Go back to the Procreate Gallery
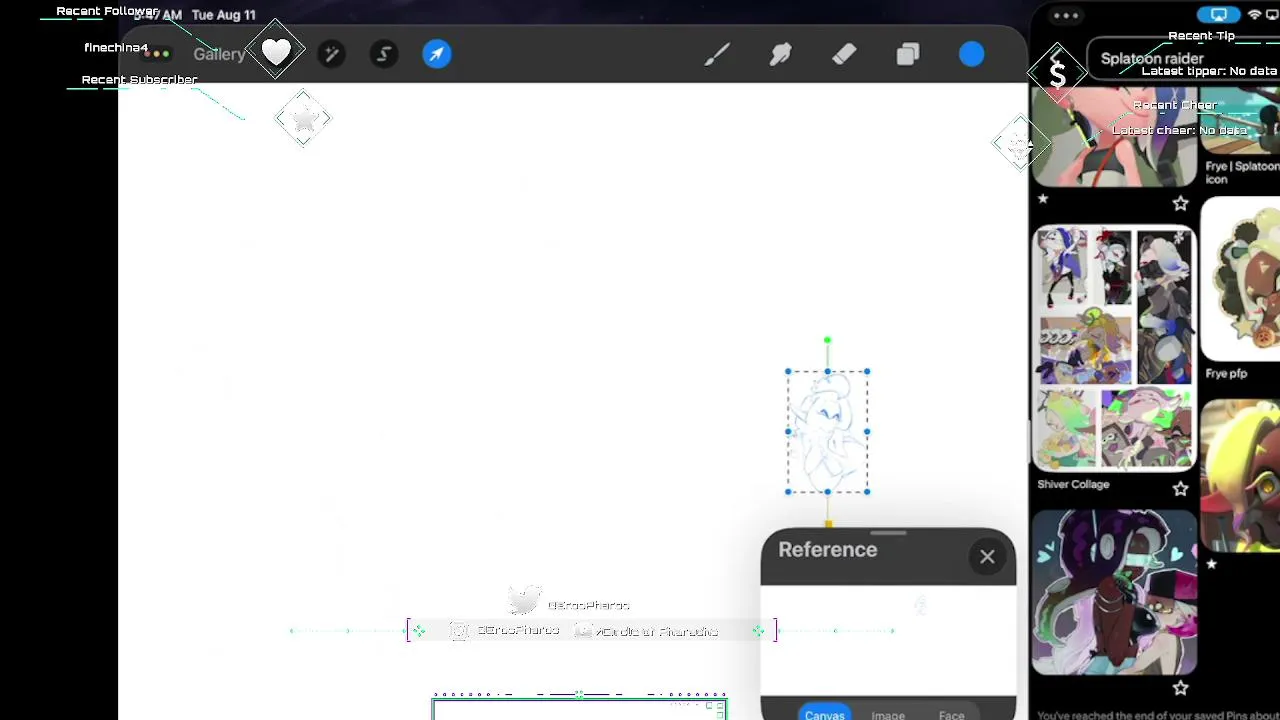The height and width of the screenshot is (720, 1280). 219,55
